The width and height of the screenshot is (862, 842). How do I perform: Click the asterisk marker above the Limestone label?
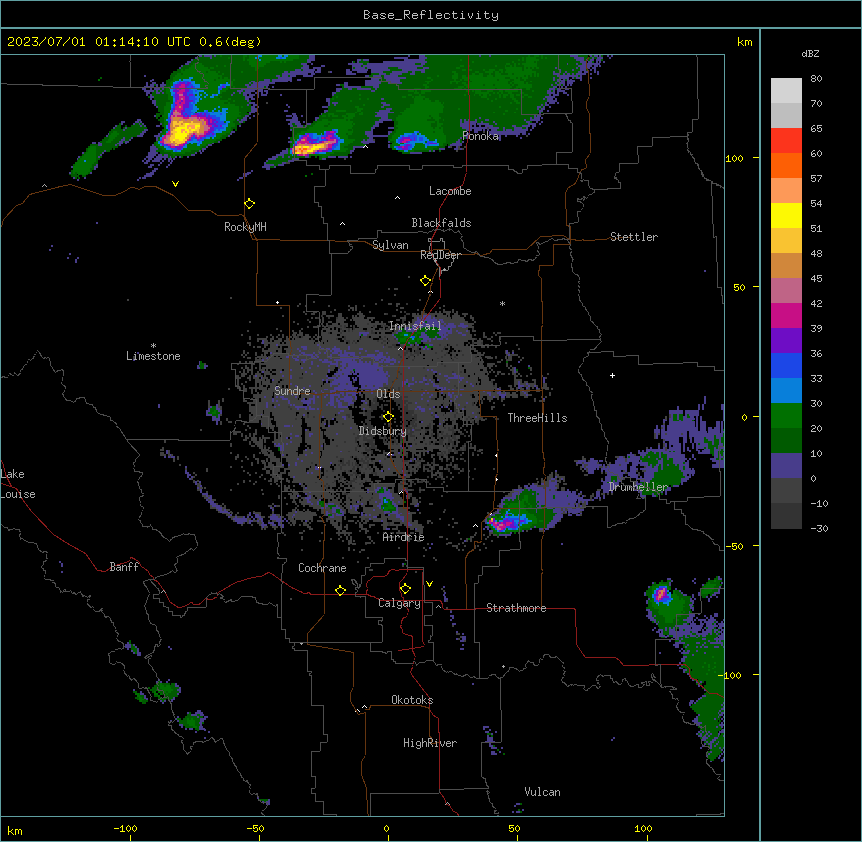(153, 346)
